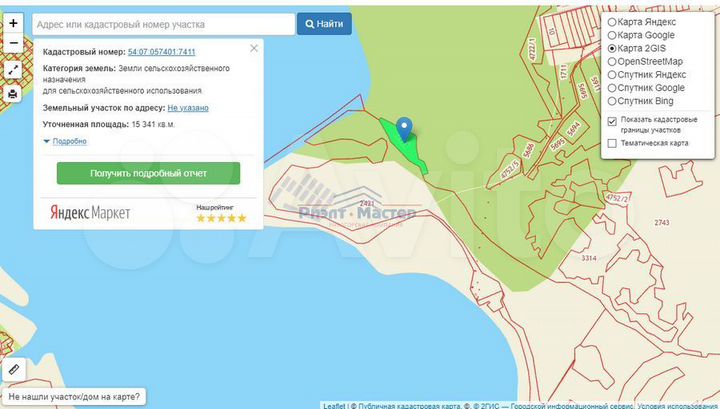Expand the Подробно details section

pyautogui.click(x=69, y=141)
